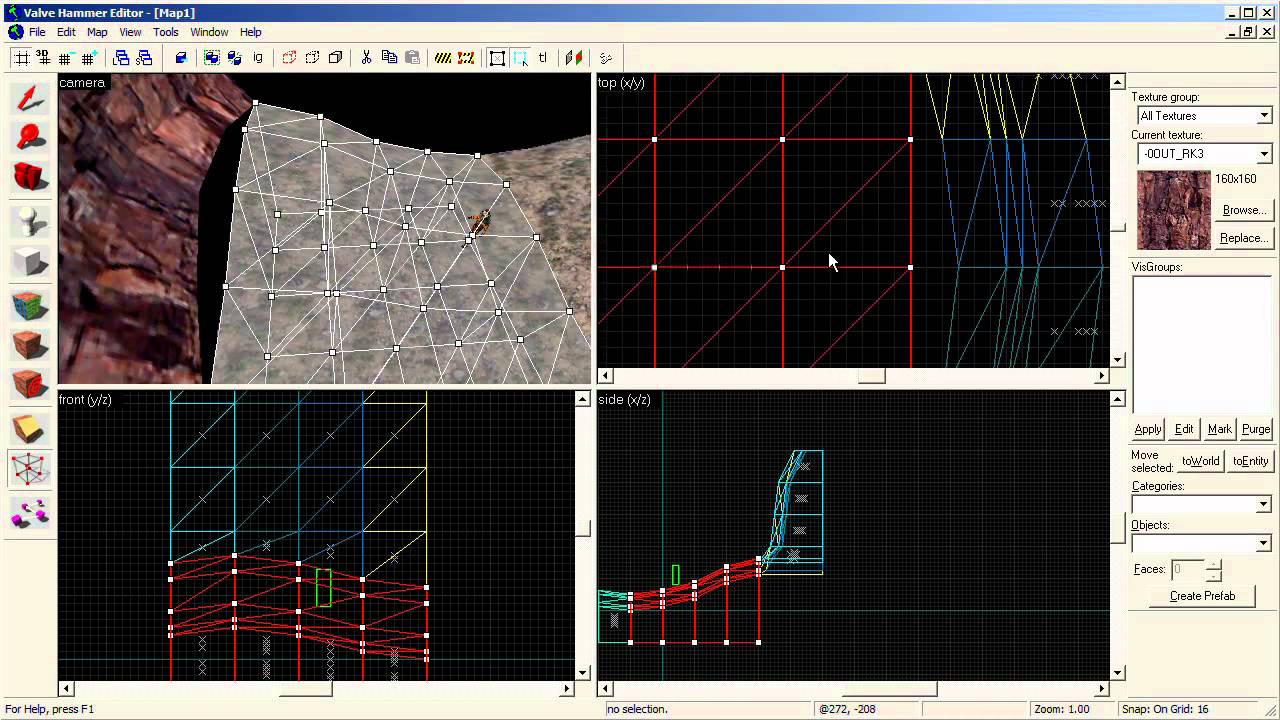This screenshot has width=1280, height=720.
Task: Open the Categories dropdown
Action: click(1264, 505)
